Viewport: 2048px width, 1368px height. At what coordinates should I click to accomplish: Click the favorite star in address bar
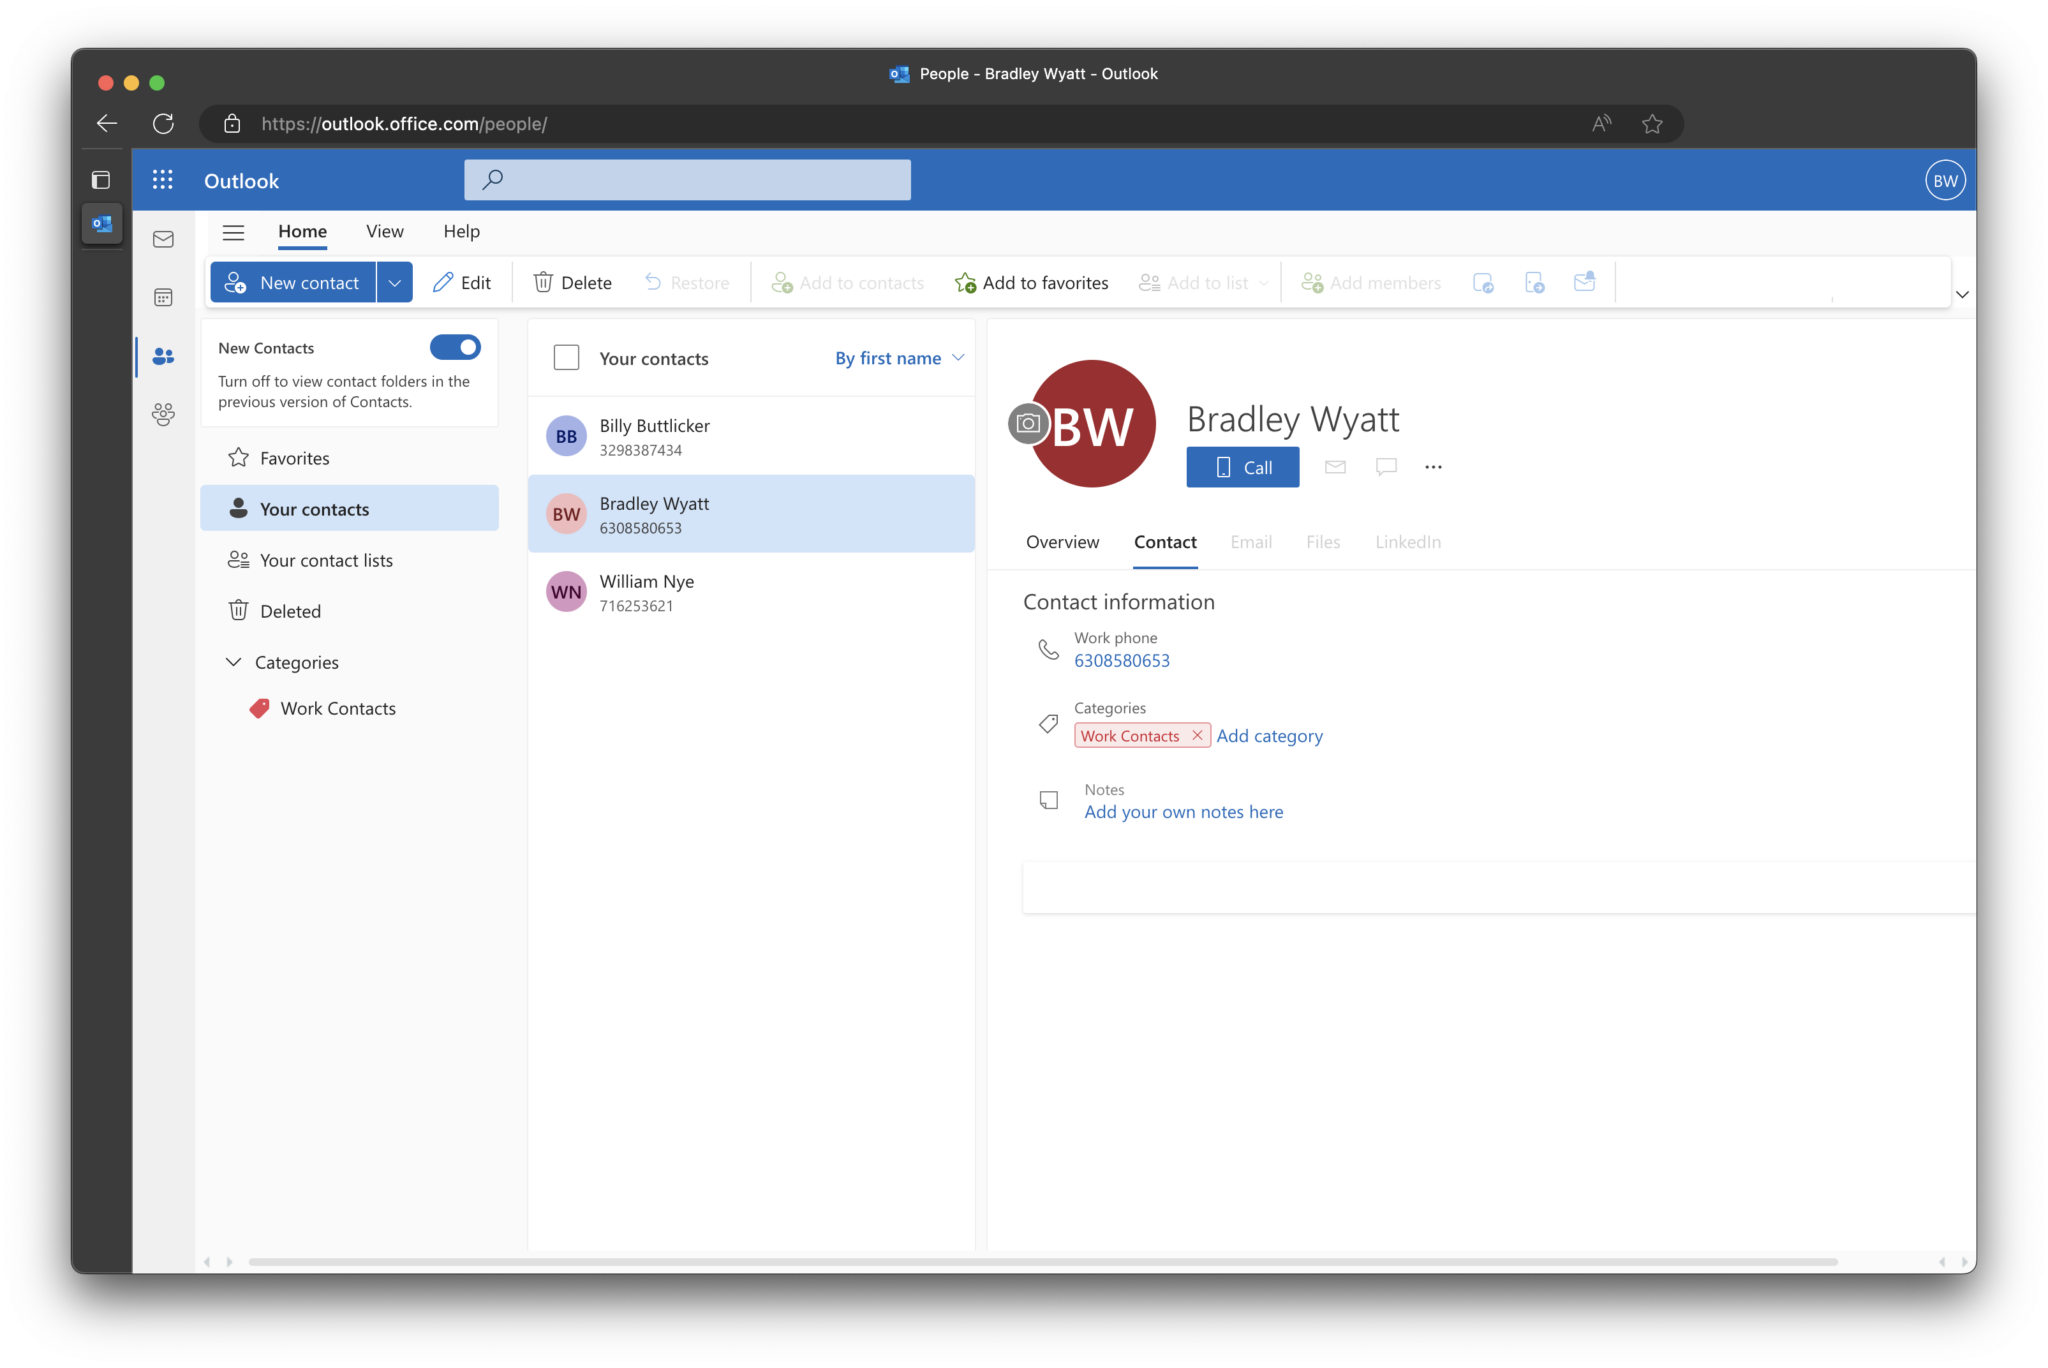(1652, 123)
